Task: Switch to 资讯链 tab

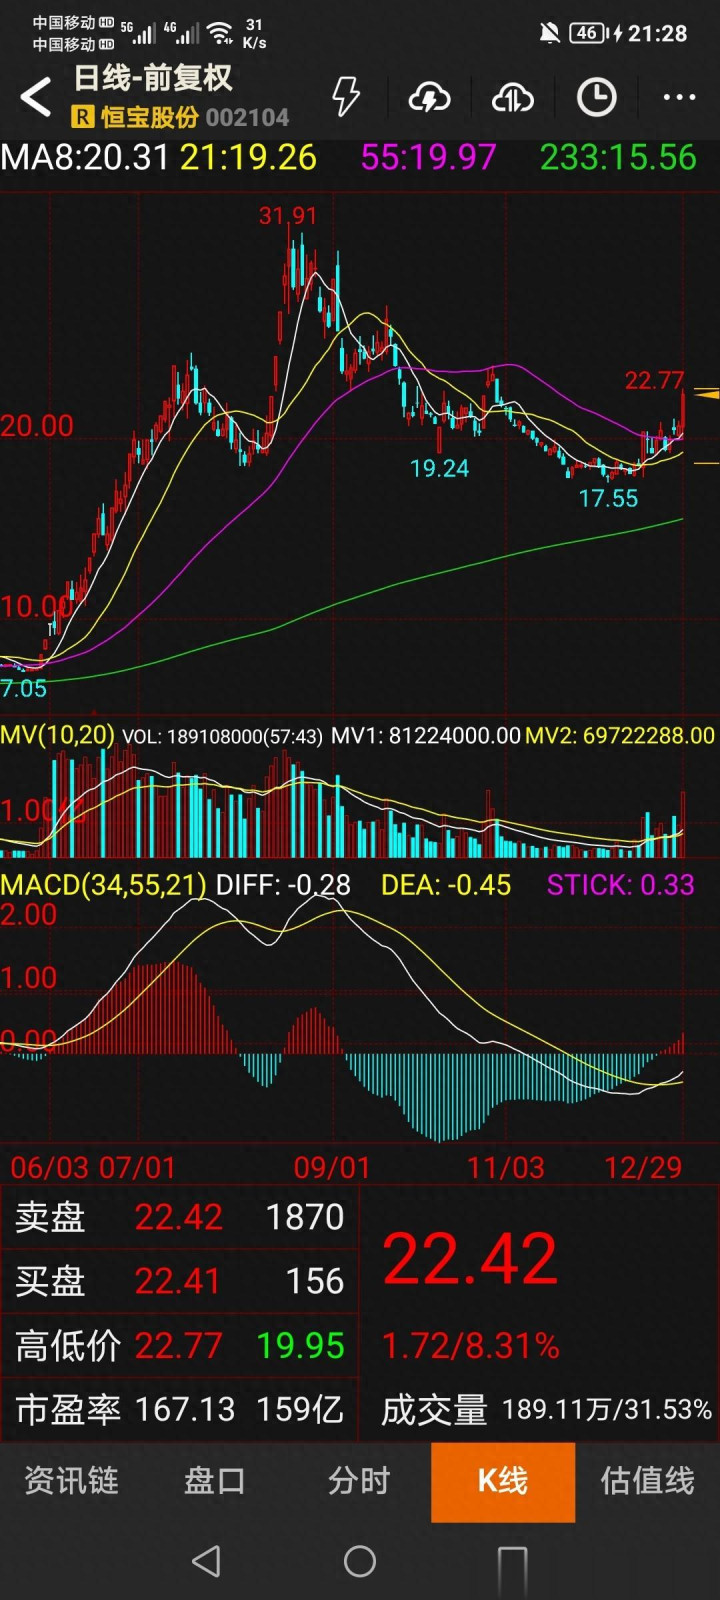Action: click(71, 1481)
